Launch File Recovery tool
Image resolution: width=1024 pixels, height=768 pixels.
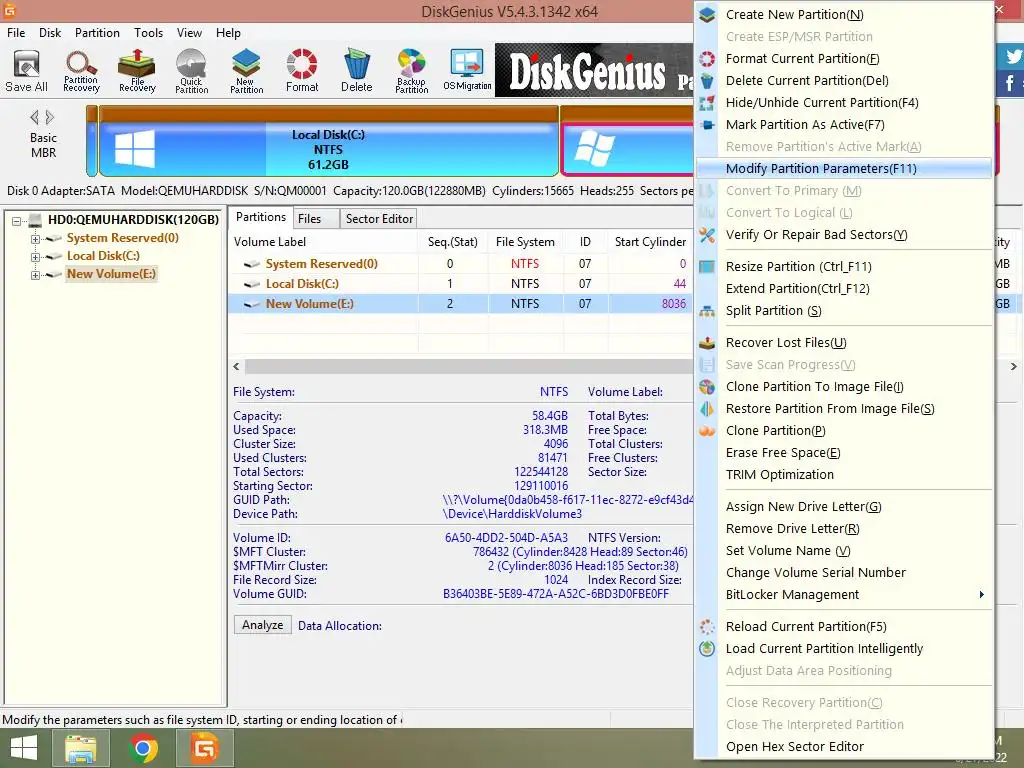tap(137, 71)
